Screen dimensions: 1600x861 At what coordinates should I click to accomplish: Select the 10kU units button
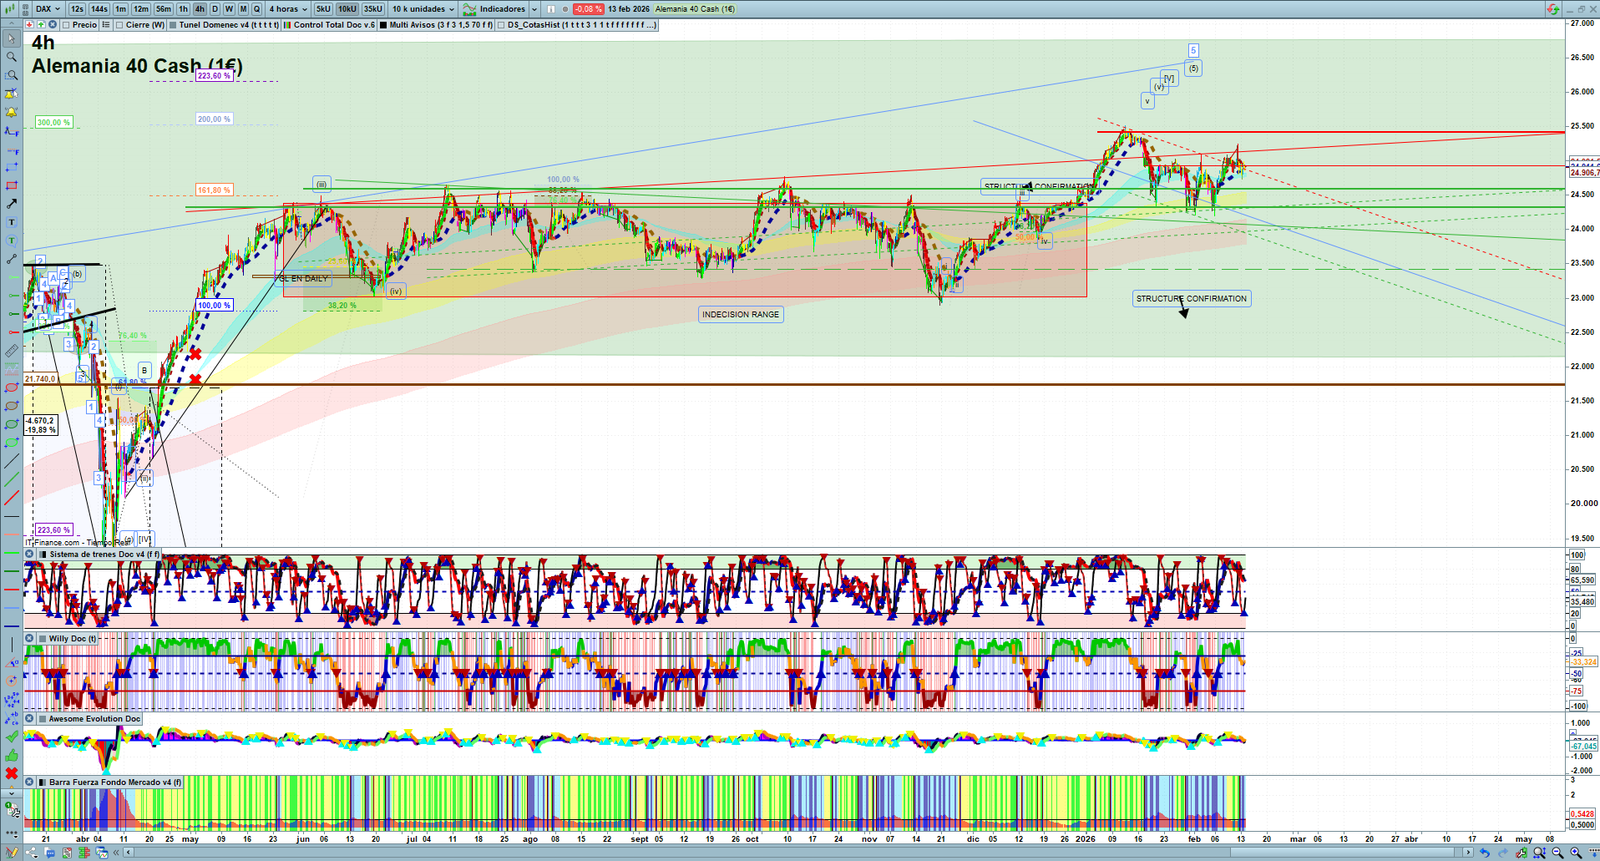347,9
